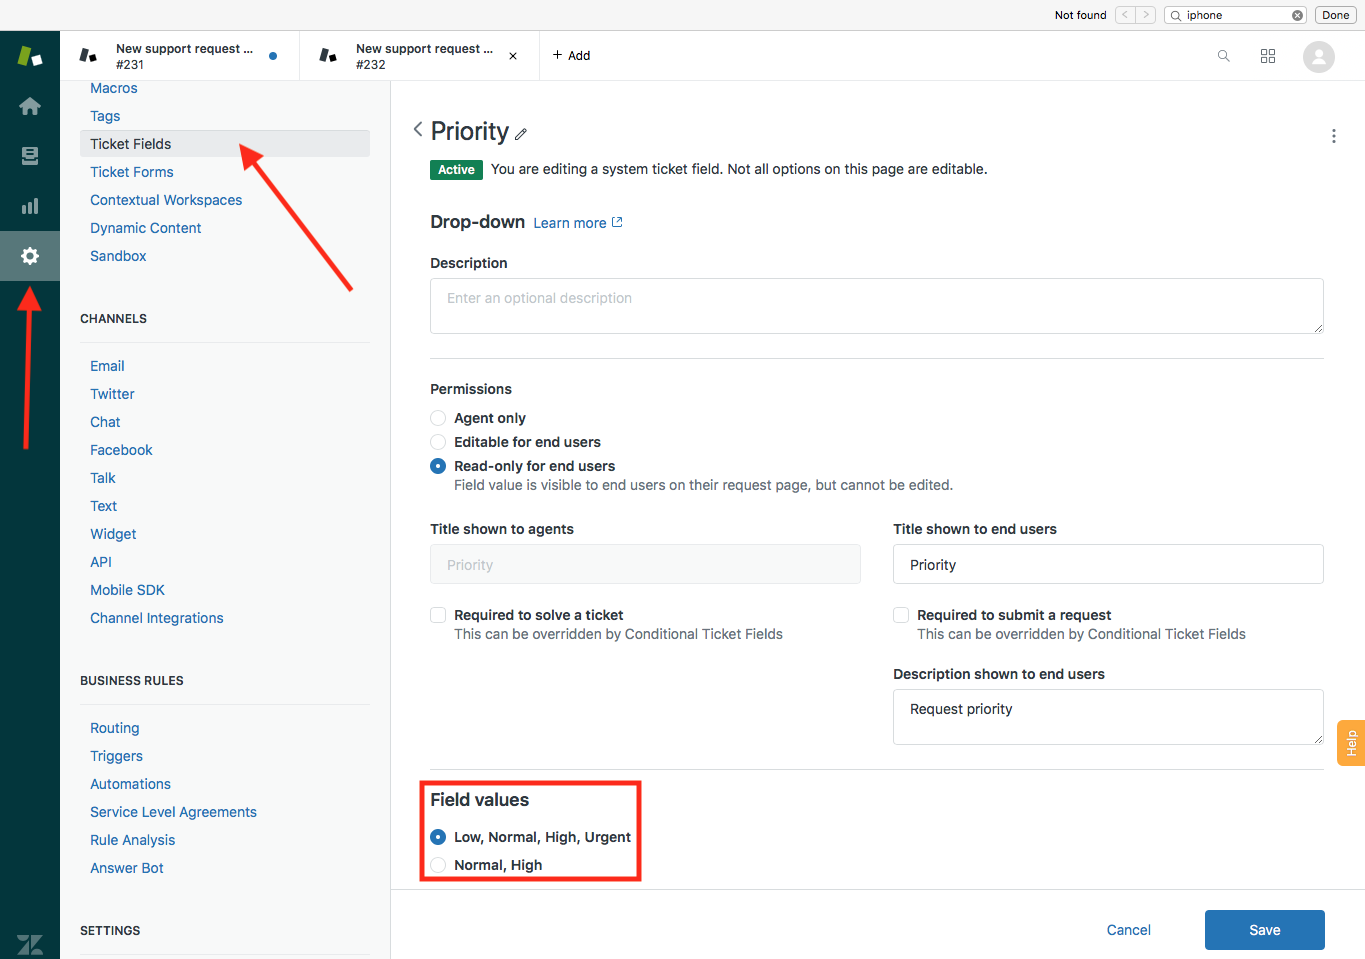Click the Save button
Image resolution: width=1365 pixels, height=959 pixels.
(1264, 930)
